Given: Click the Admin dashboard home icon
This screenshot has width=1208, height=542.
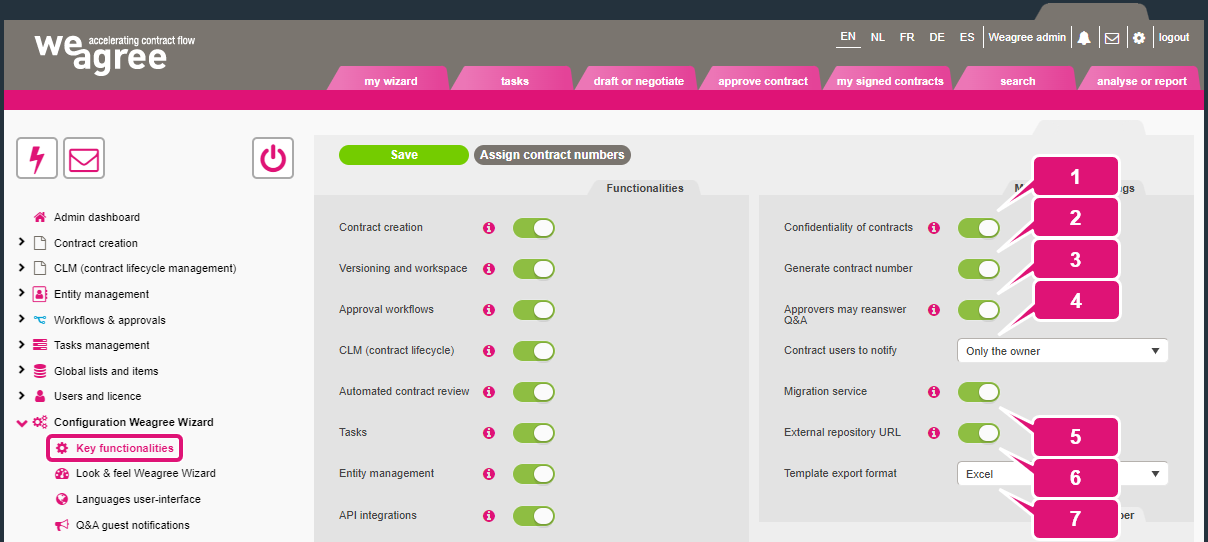Looking at the screenshot, I should pyautogui.click(x=40, y=217).
